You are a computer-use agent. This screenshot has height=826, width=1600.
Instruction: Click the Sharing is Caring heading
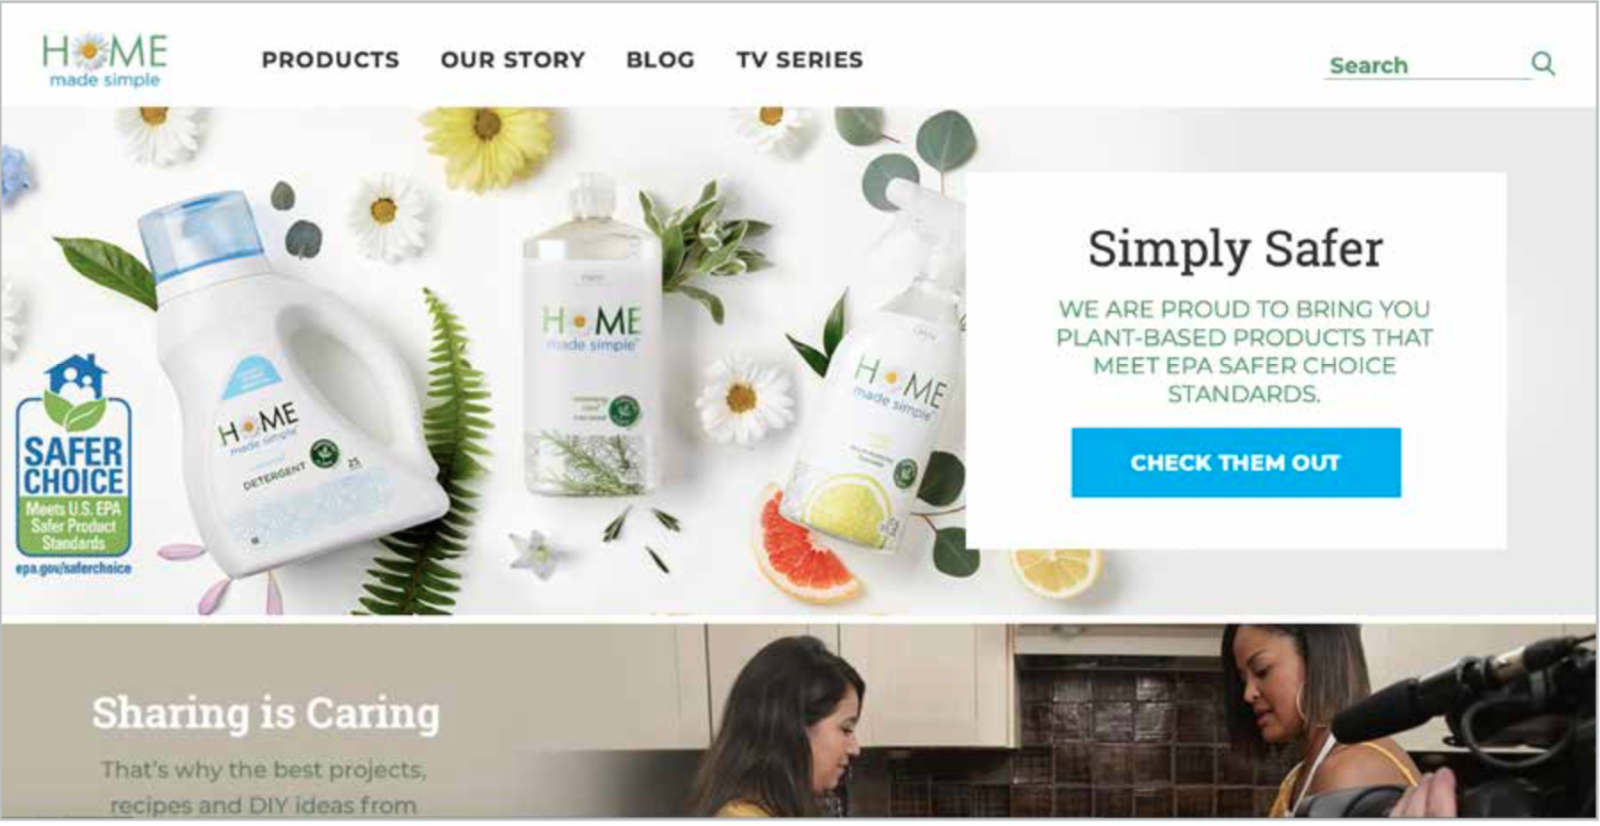pos(266,713)
